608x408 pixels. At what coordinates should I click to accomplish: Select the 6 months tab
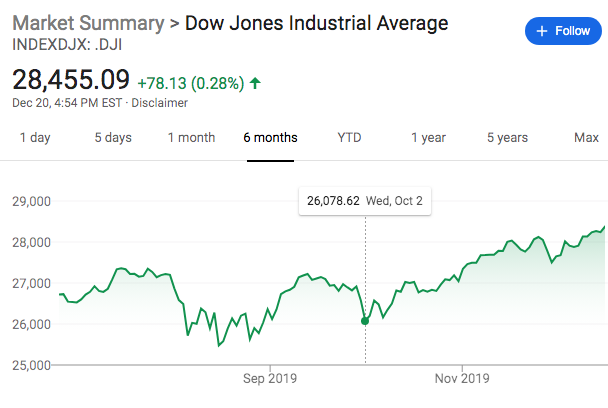click(x=270, y=138)
